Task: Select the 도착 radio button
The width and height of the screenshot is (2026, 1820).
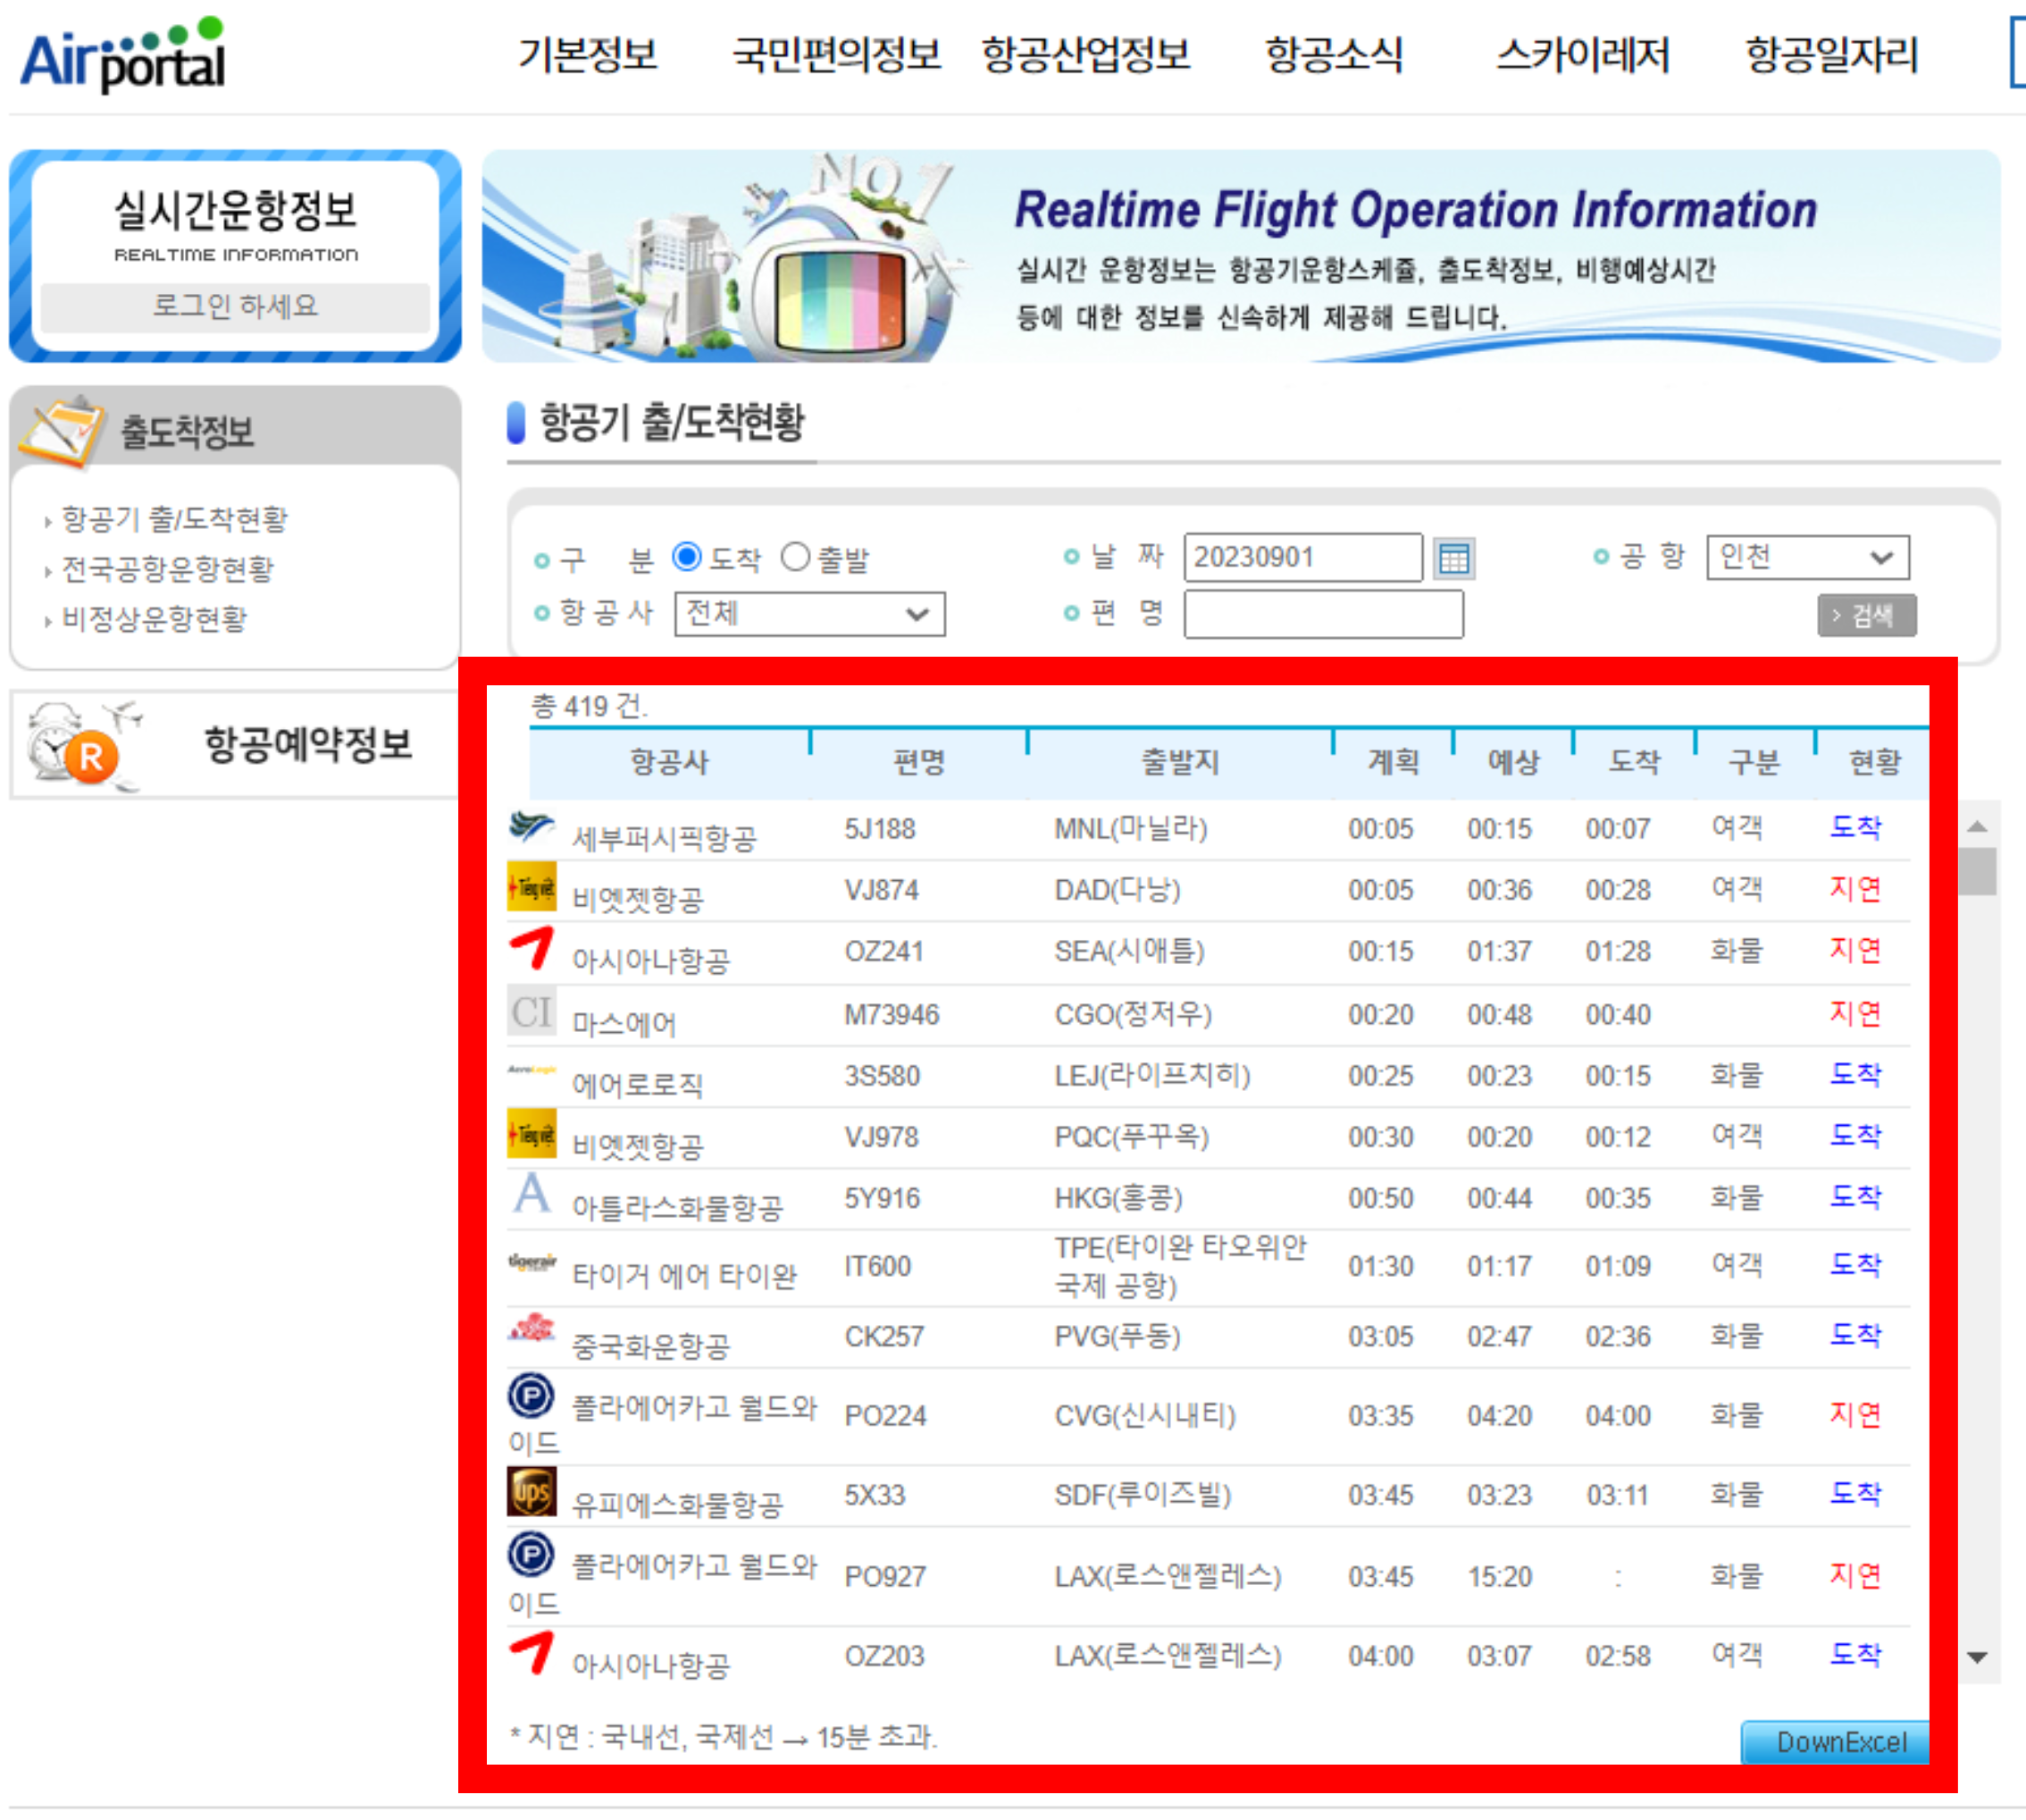Action: (x=687, y=557)
